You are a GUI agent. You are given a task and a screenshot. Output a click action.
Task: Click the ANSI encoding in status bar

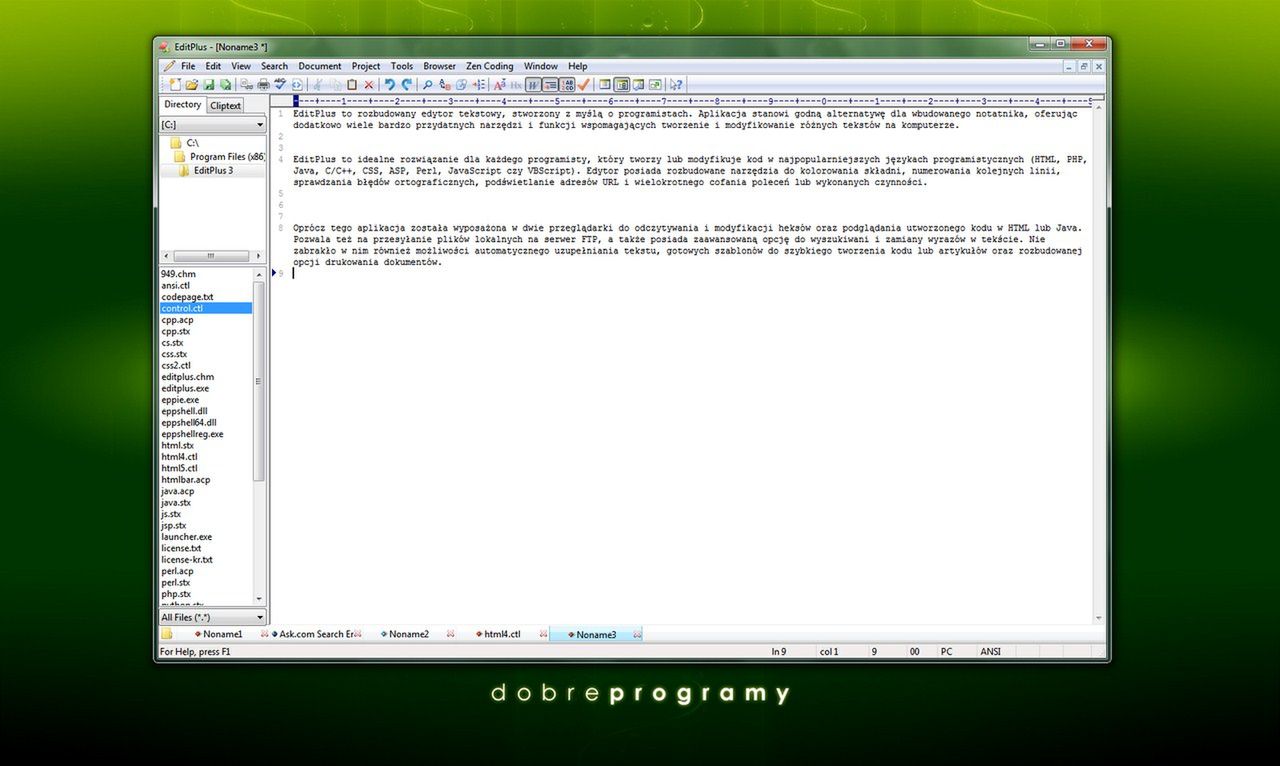click(x=990, y=651)
